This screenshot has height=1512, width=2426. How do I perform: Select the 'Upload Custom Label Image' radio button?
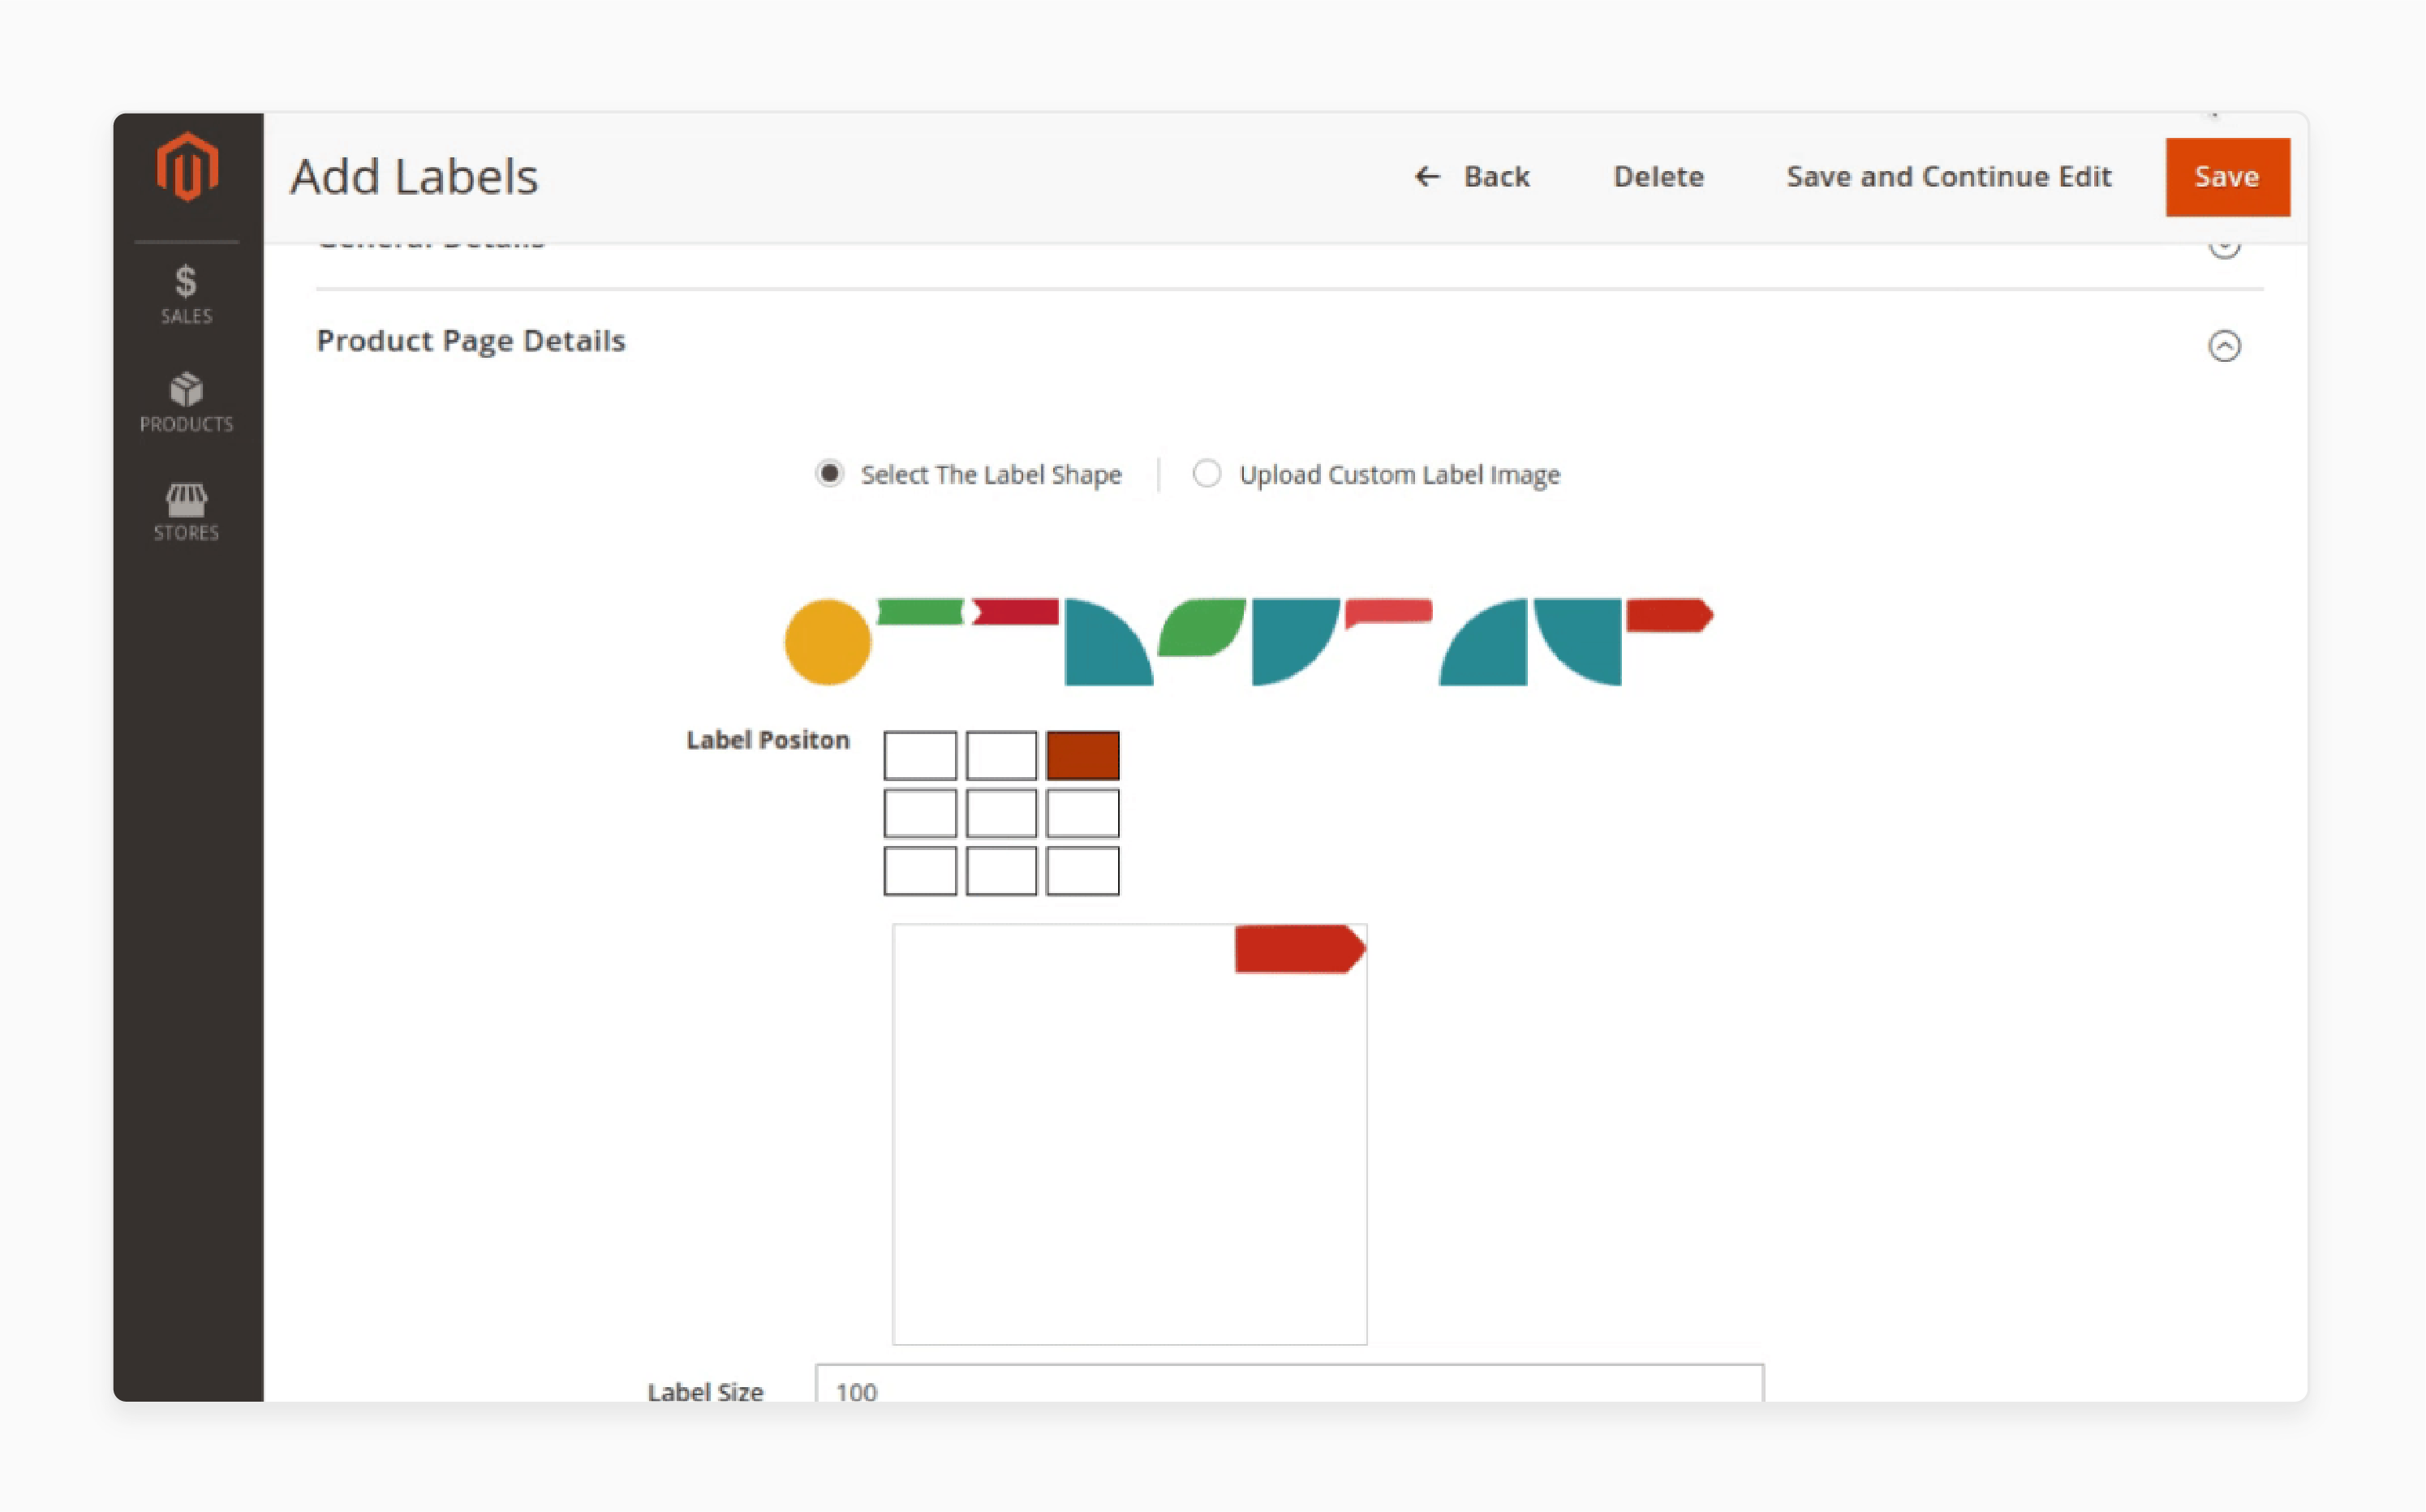[x=1207, y=474]
